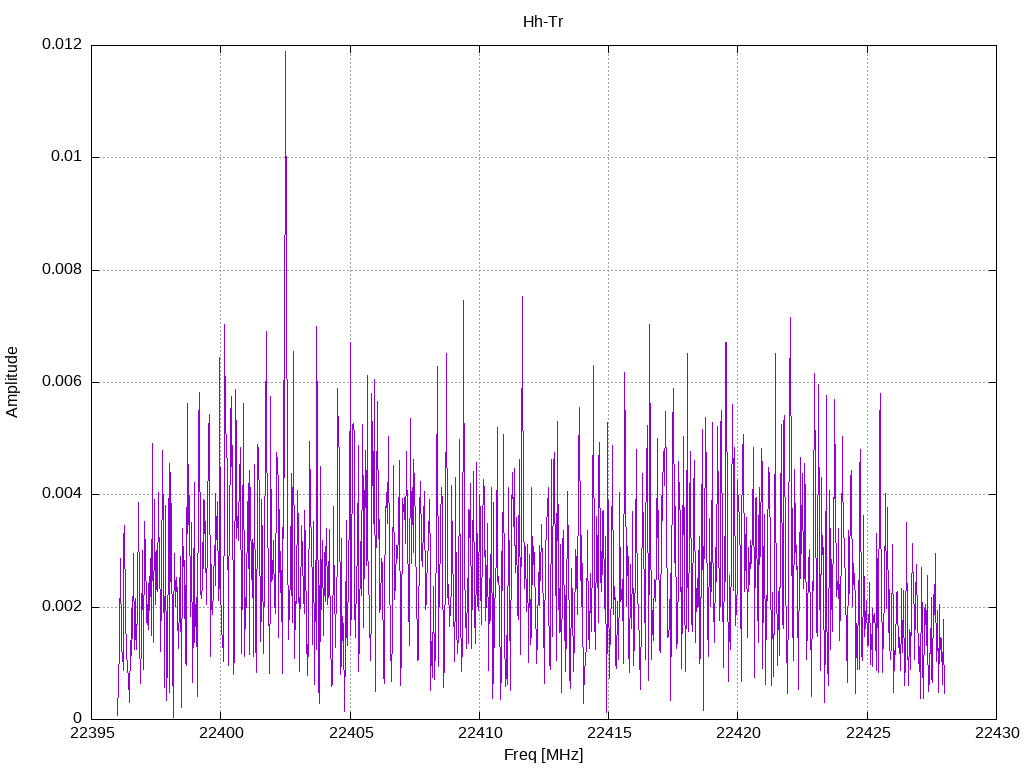1024x768 pixels.
Task: Click the 22420 x-axis tick label
Action: tap(738, 733)
